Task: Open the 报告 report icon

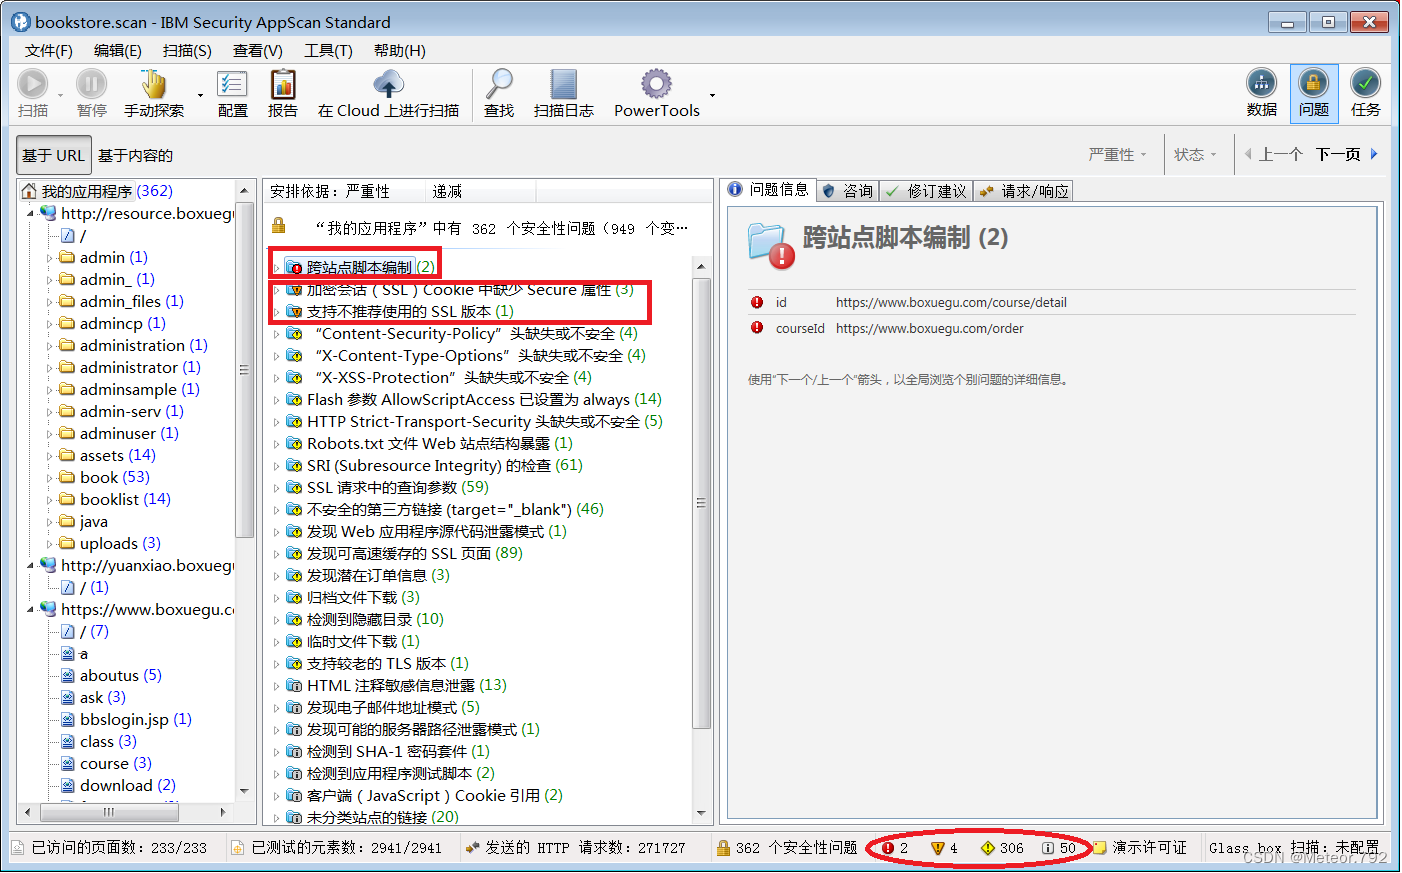Action: coord(283,84)
